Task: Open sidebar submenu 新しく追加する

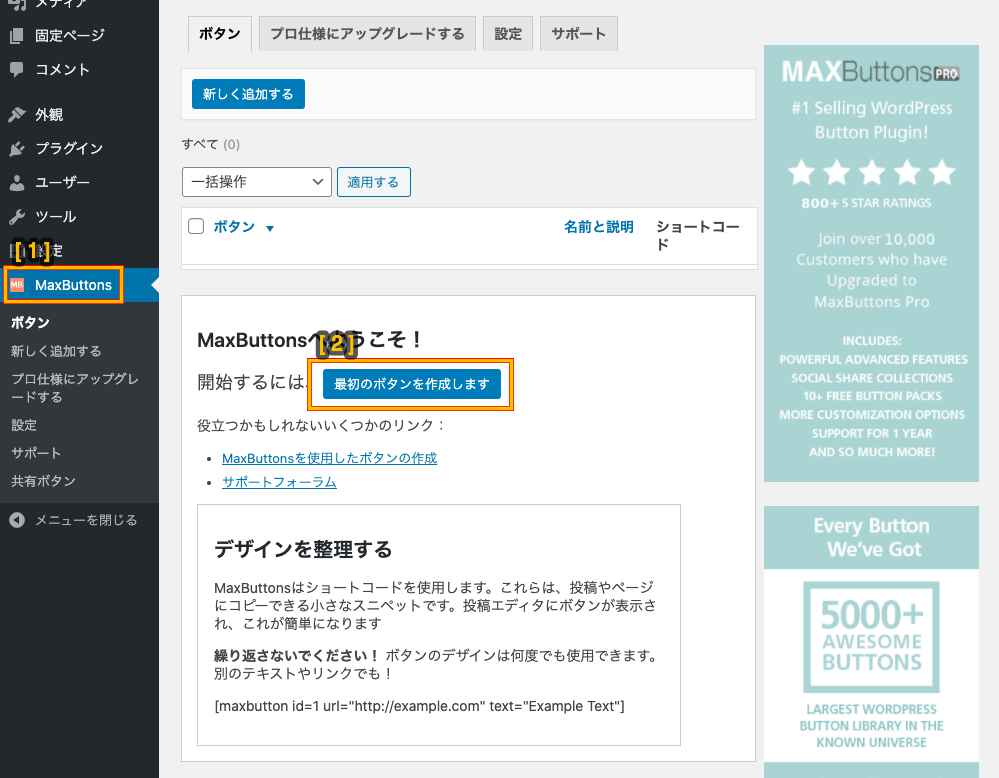Action: pos(56,351)
